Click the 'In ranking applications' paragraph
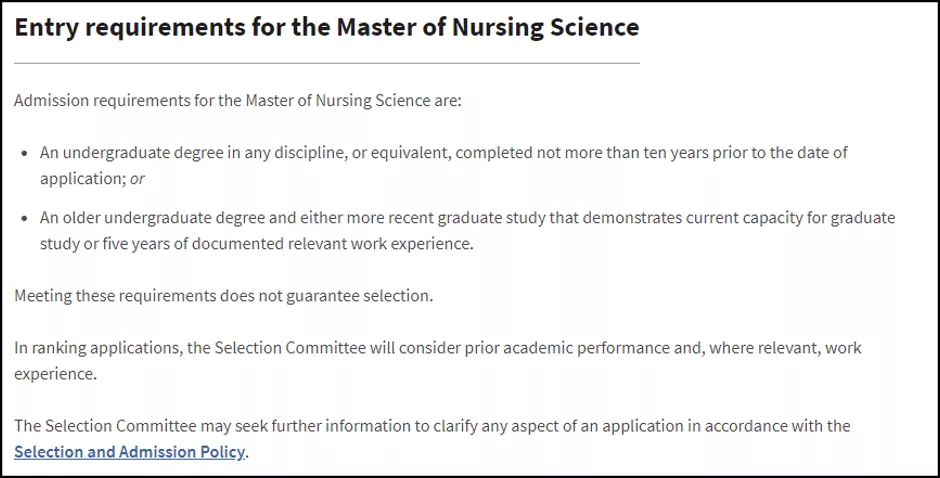Screen dimensions: 940x478 pos(438,360)
